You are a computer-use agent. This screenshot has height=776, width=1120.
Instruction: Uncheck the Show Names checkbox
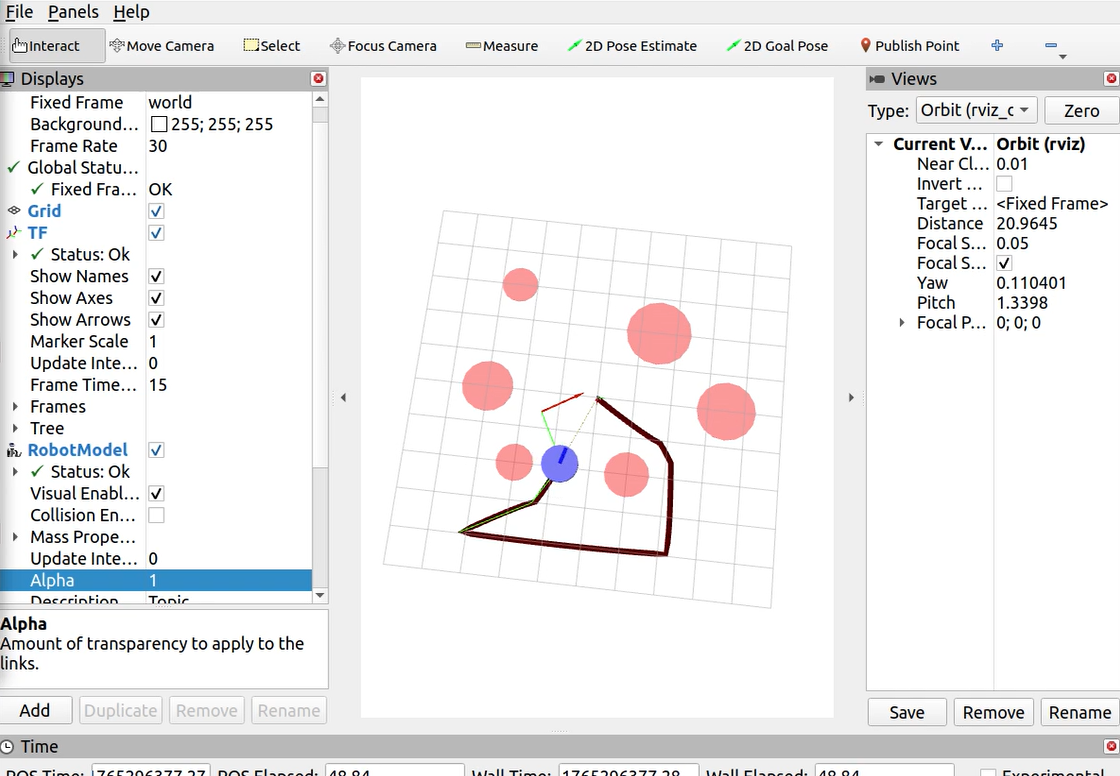(x=156, y=276)
